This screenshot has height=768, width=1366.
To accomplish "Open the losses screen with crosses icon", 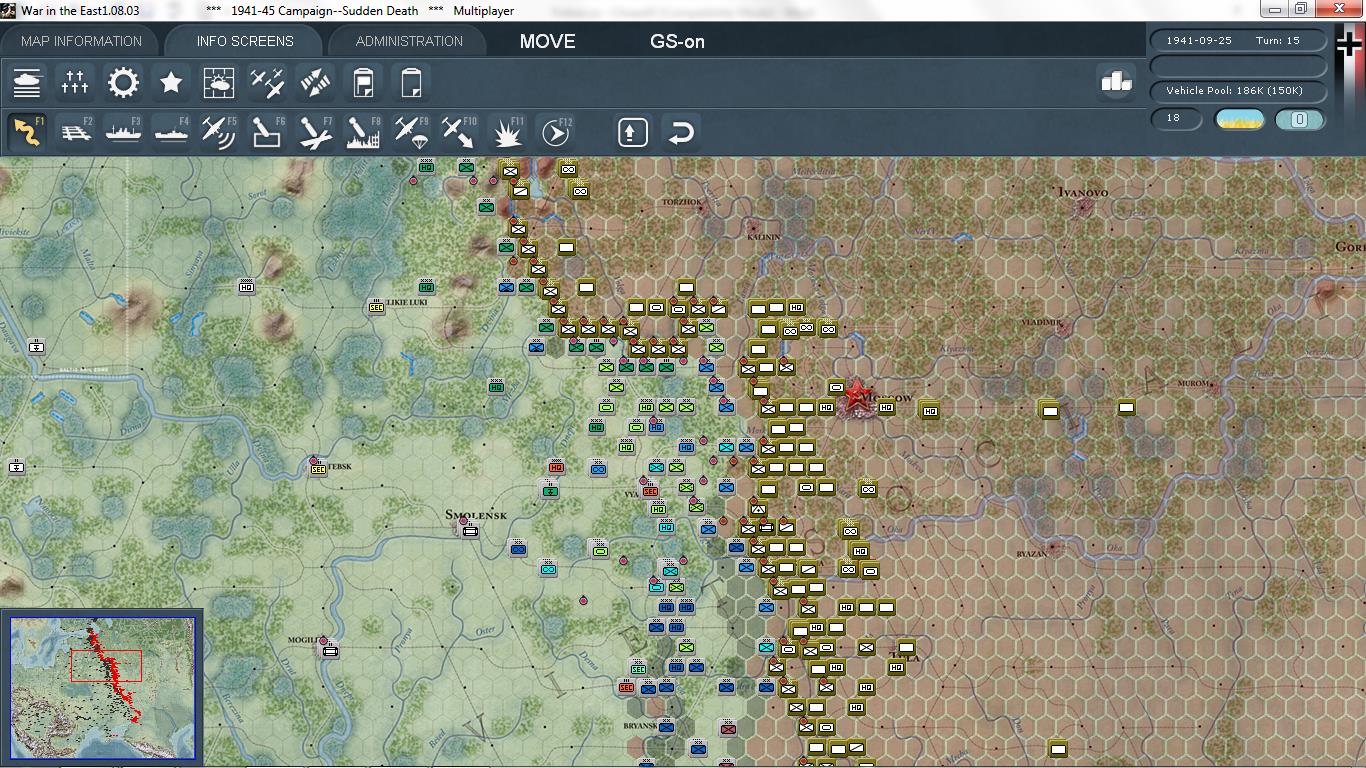I will click(x=75, y=82).
